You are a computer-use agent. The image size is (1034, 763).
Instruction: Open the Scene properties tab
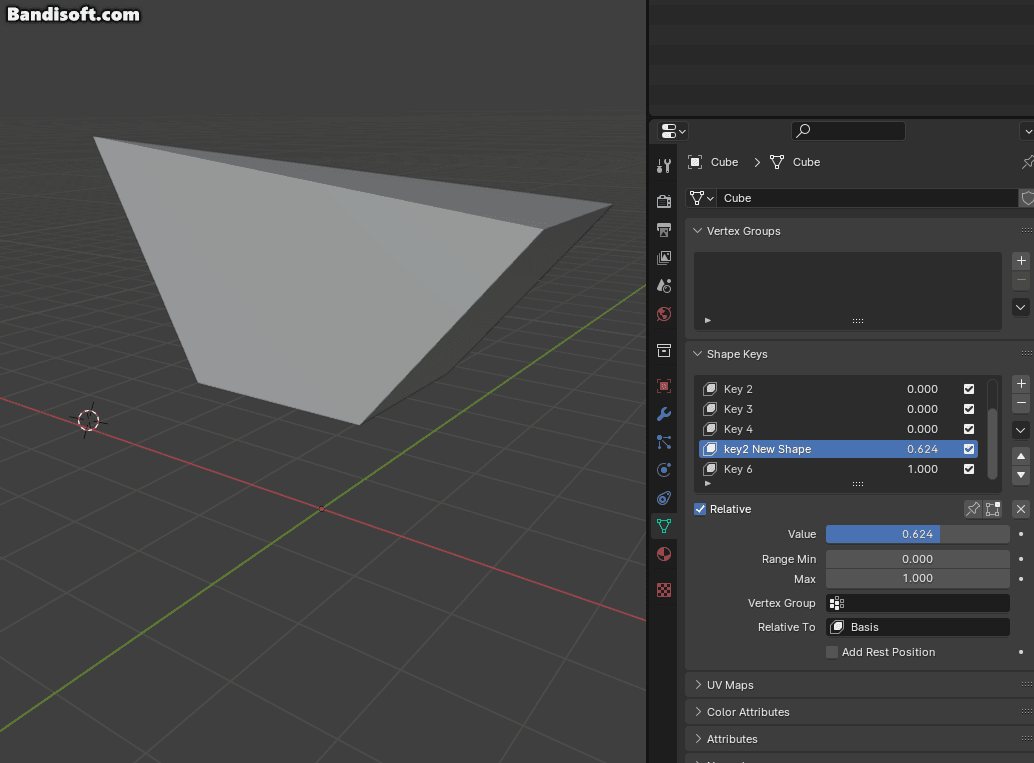[663, 286]
